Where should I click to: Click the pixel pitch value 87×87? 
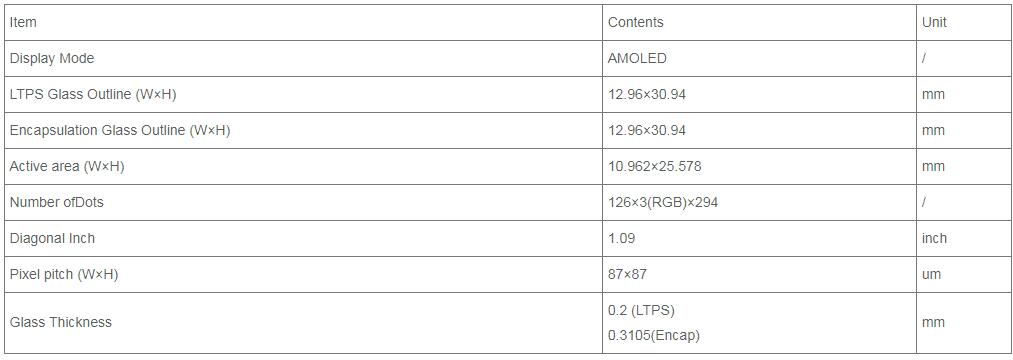(x=627, y=275)
